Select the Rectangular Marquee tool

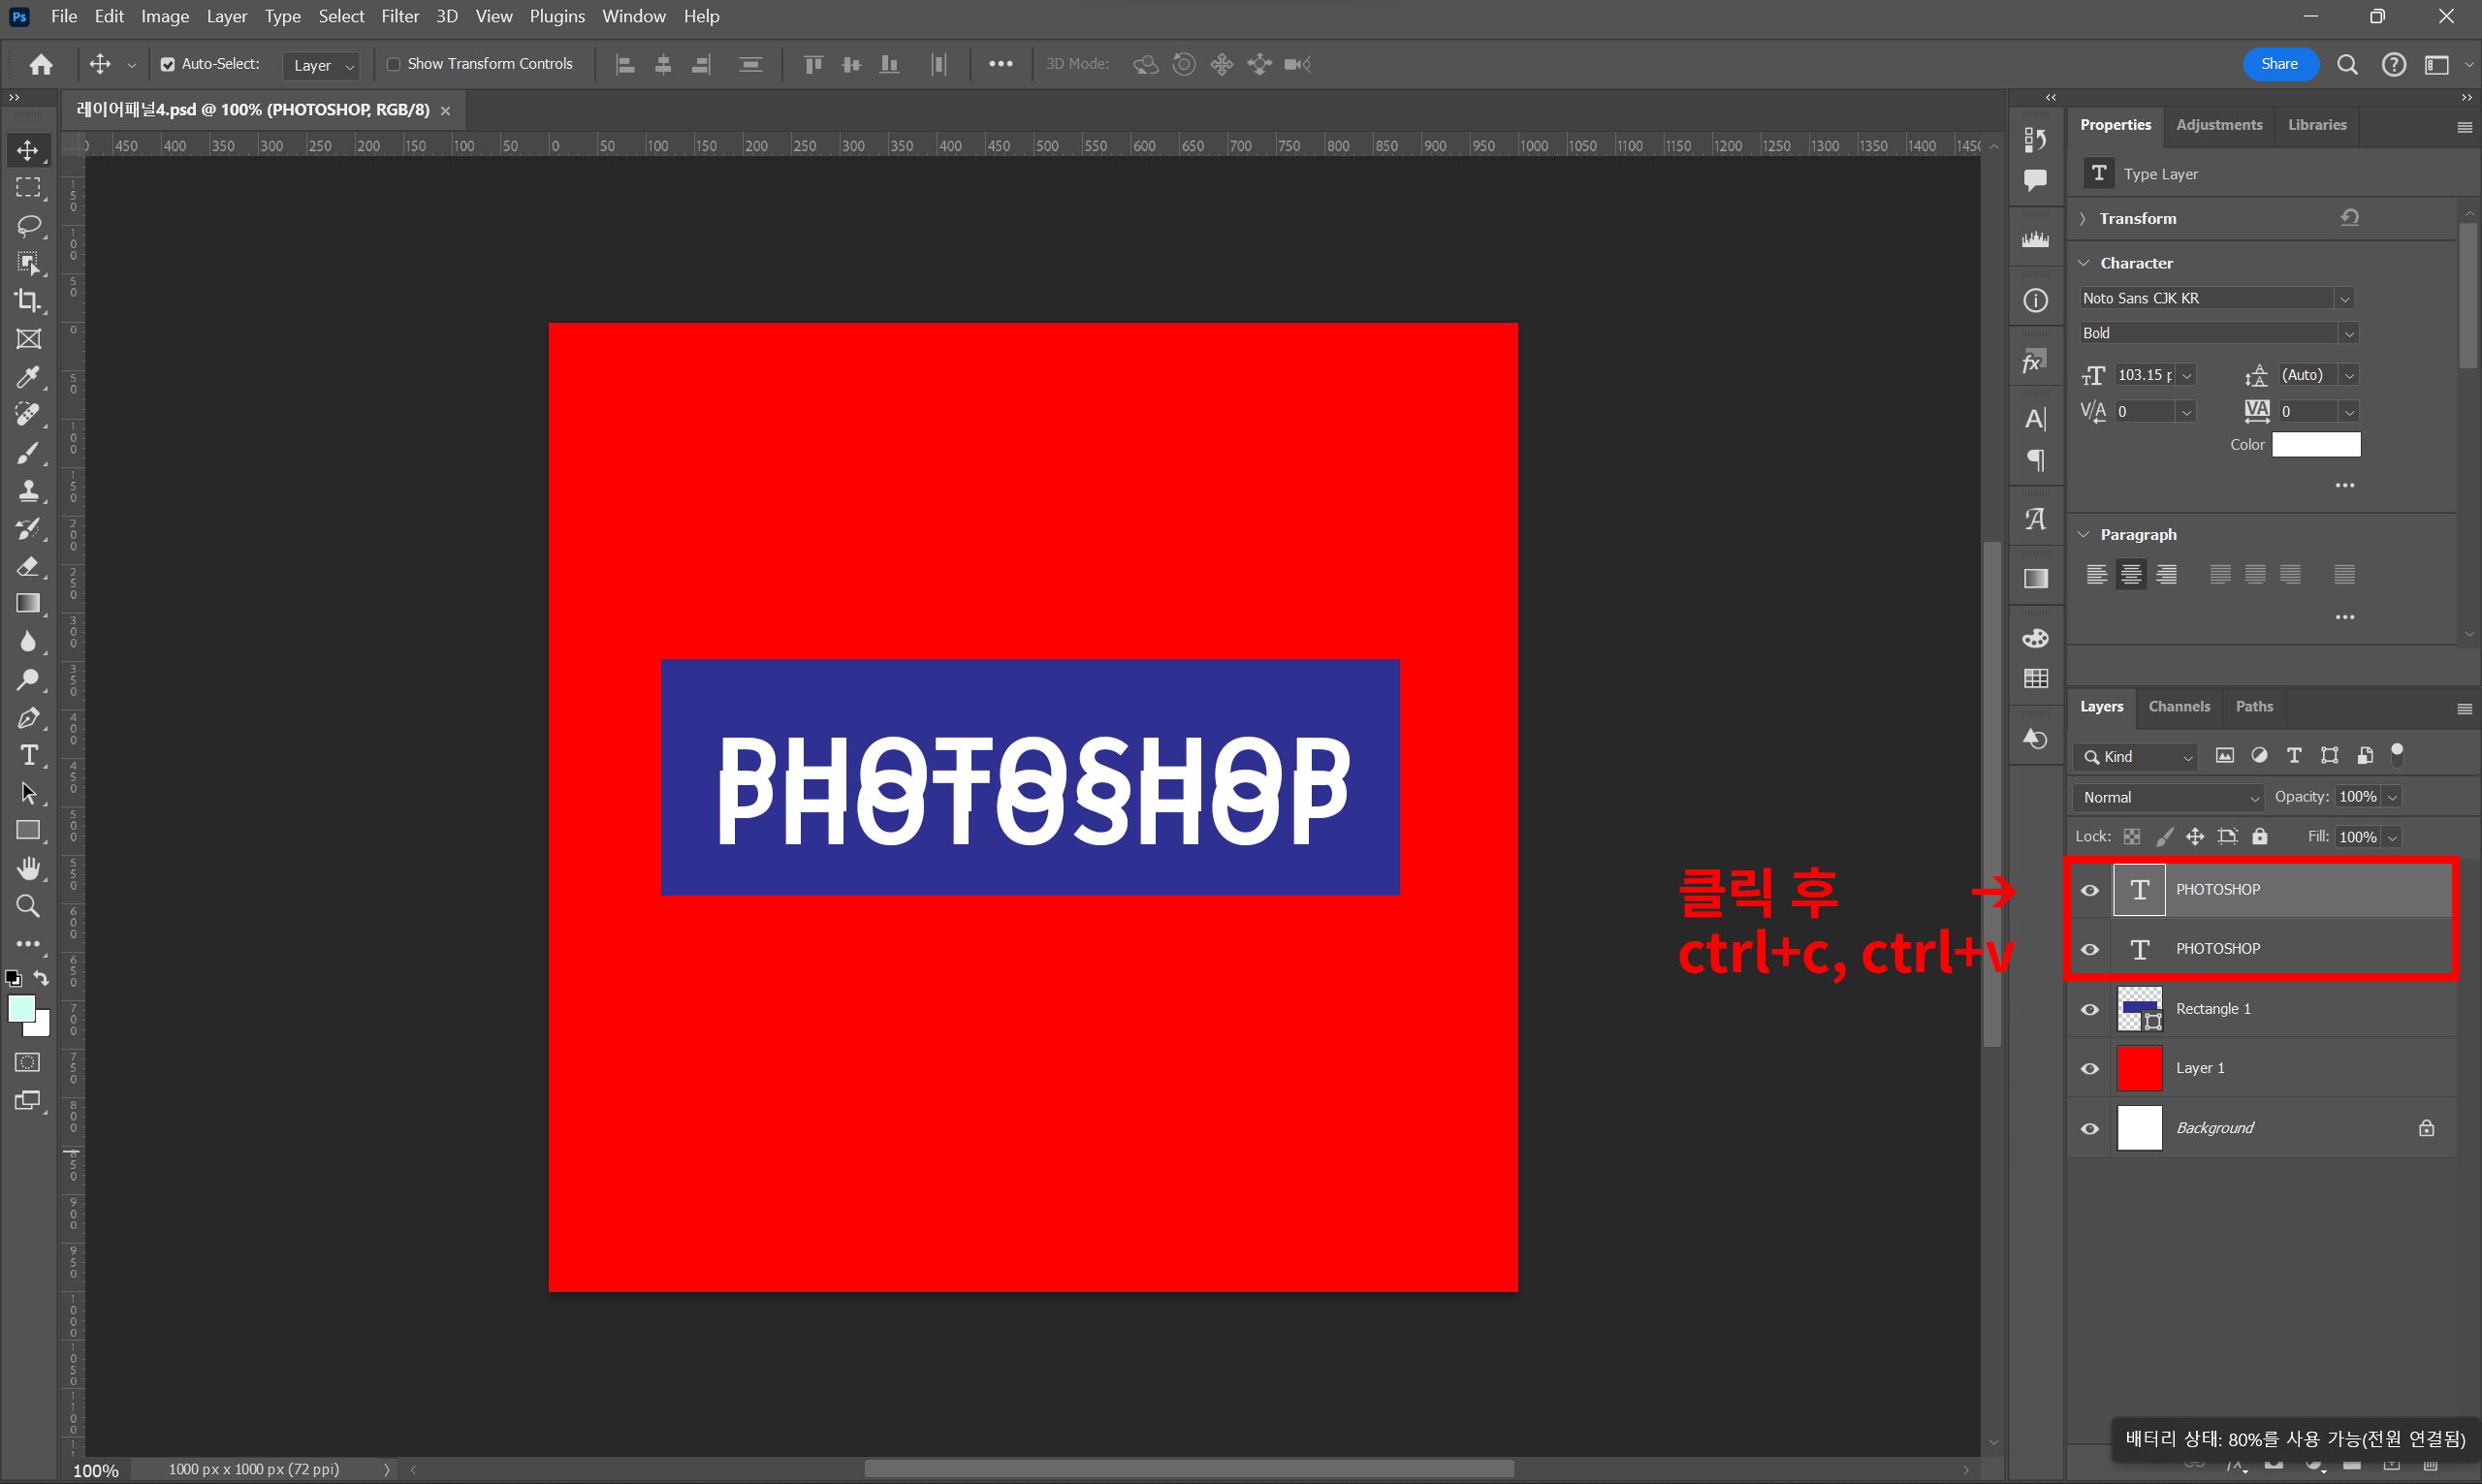[x=28, y=188]
